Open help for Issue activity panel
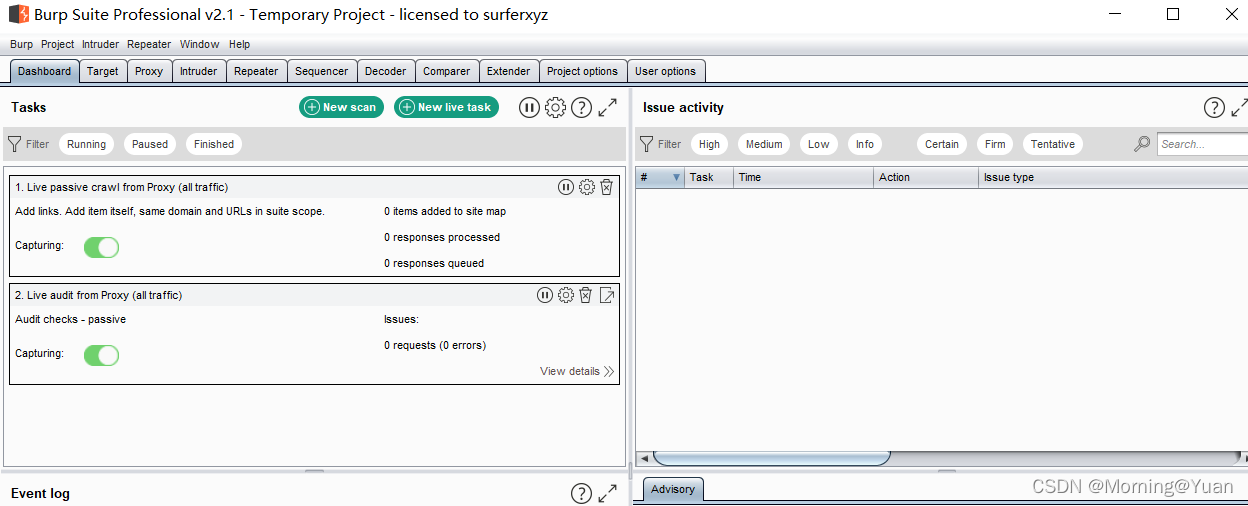1248x506 pixels. [x=1214, y=108]
